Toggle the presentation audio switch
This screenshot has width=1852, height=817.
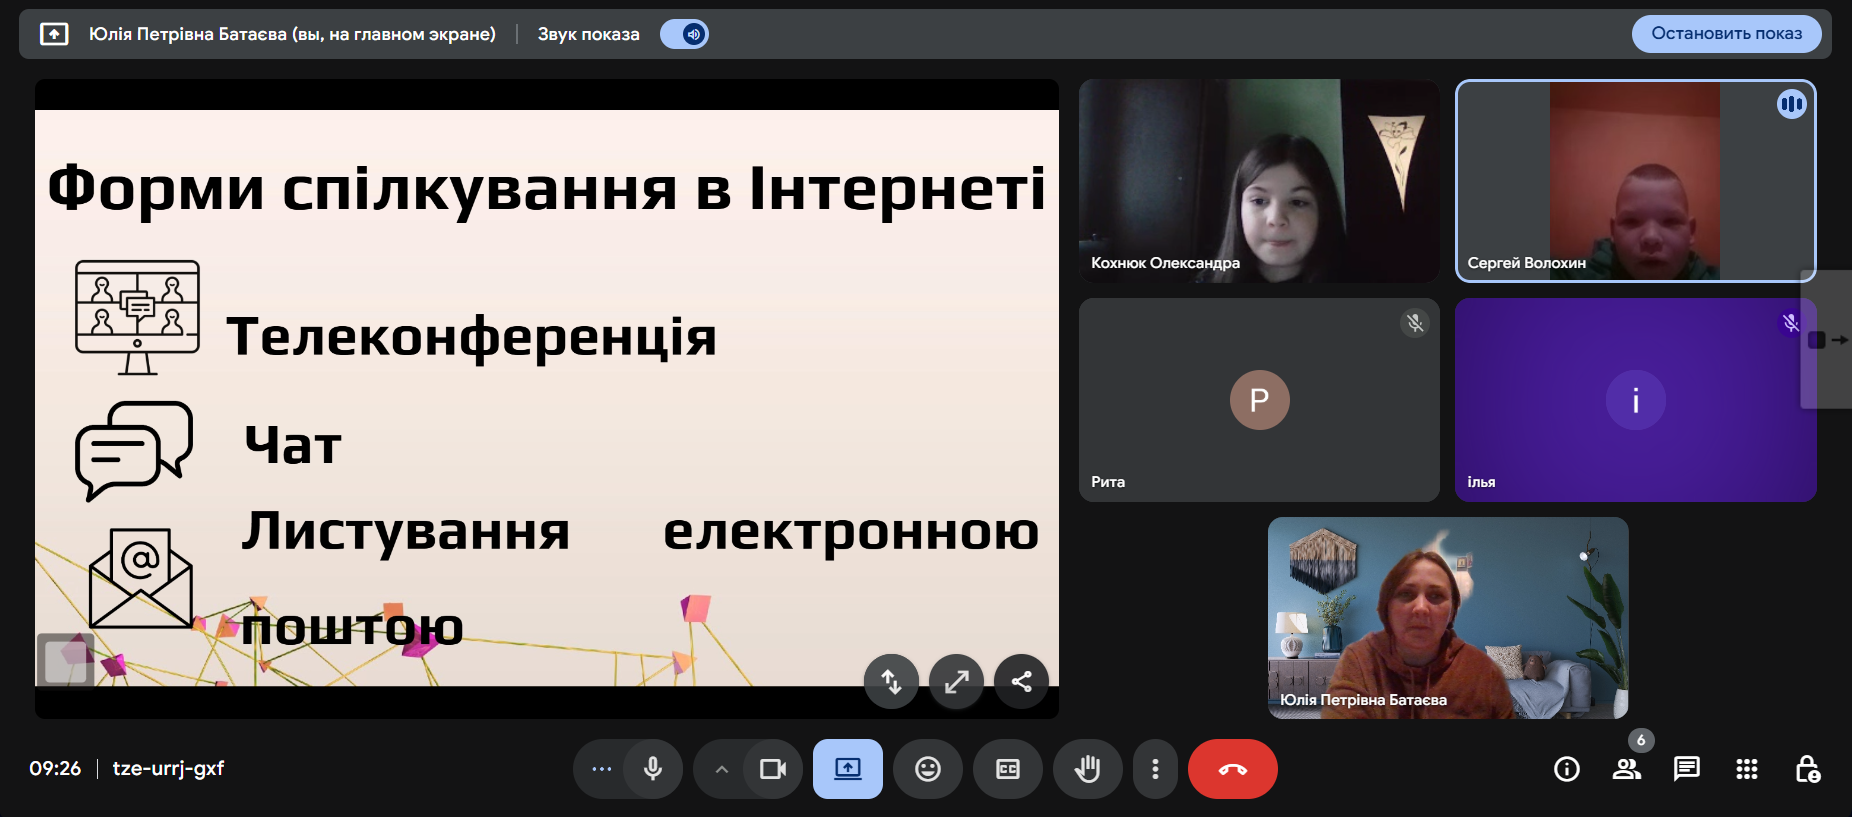[x=685, y=34]
